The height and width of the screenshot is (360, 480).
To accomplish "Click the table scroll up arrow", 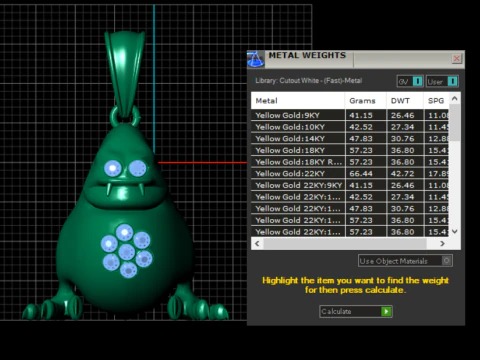I will point(454,98).
